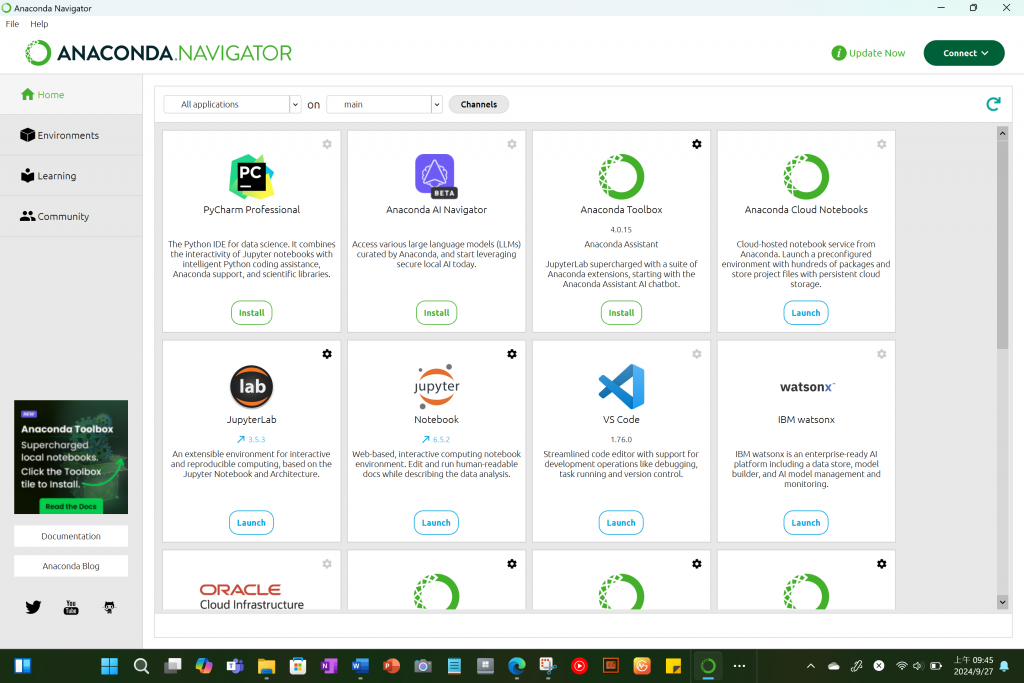This screenshot has width=1024, height=683.
Task: Click the scrollbar down arrow
Action: (x=1002, y=602)
